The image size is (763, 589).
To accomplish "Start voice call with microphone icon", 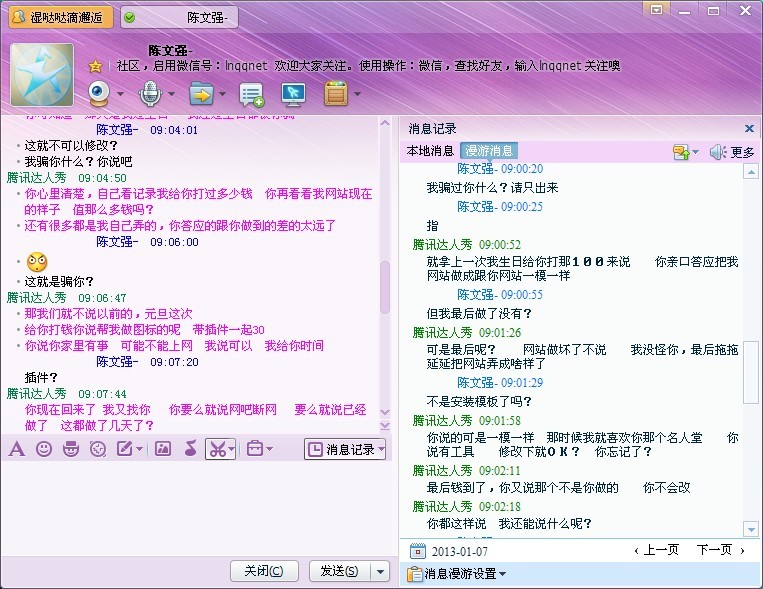I will (150, 93).
